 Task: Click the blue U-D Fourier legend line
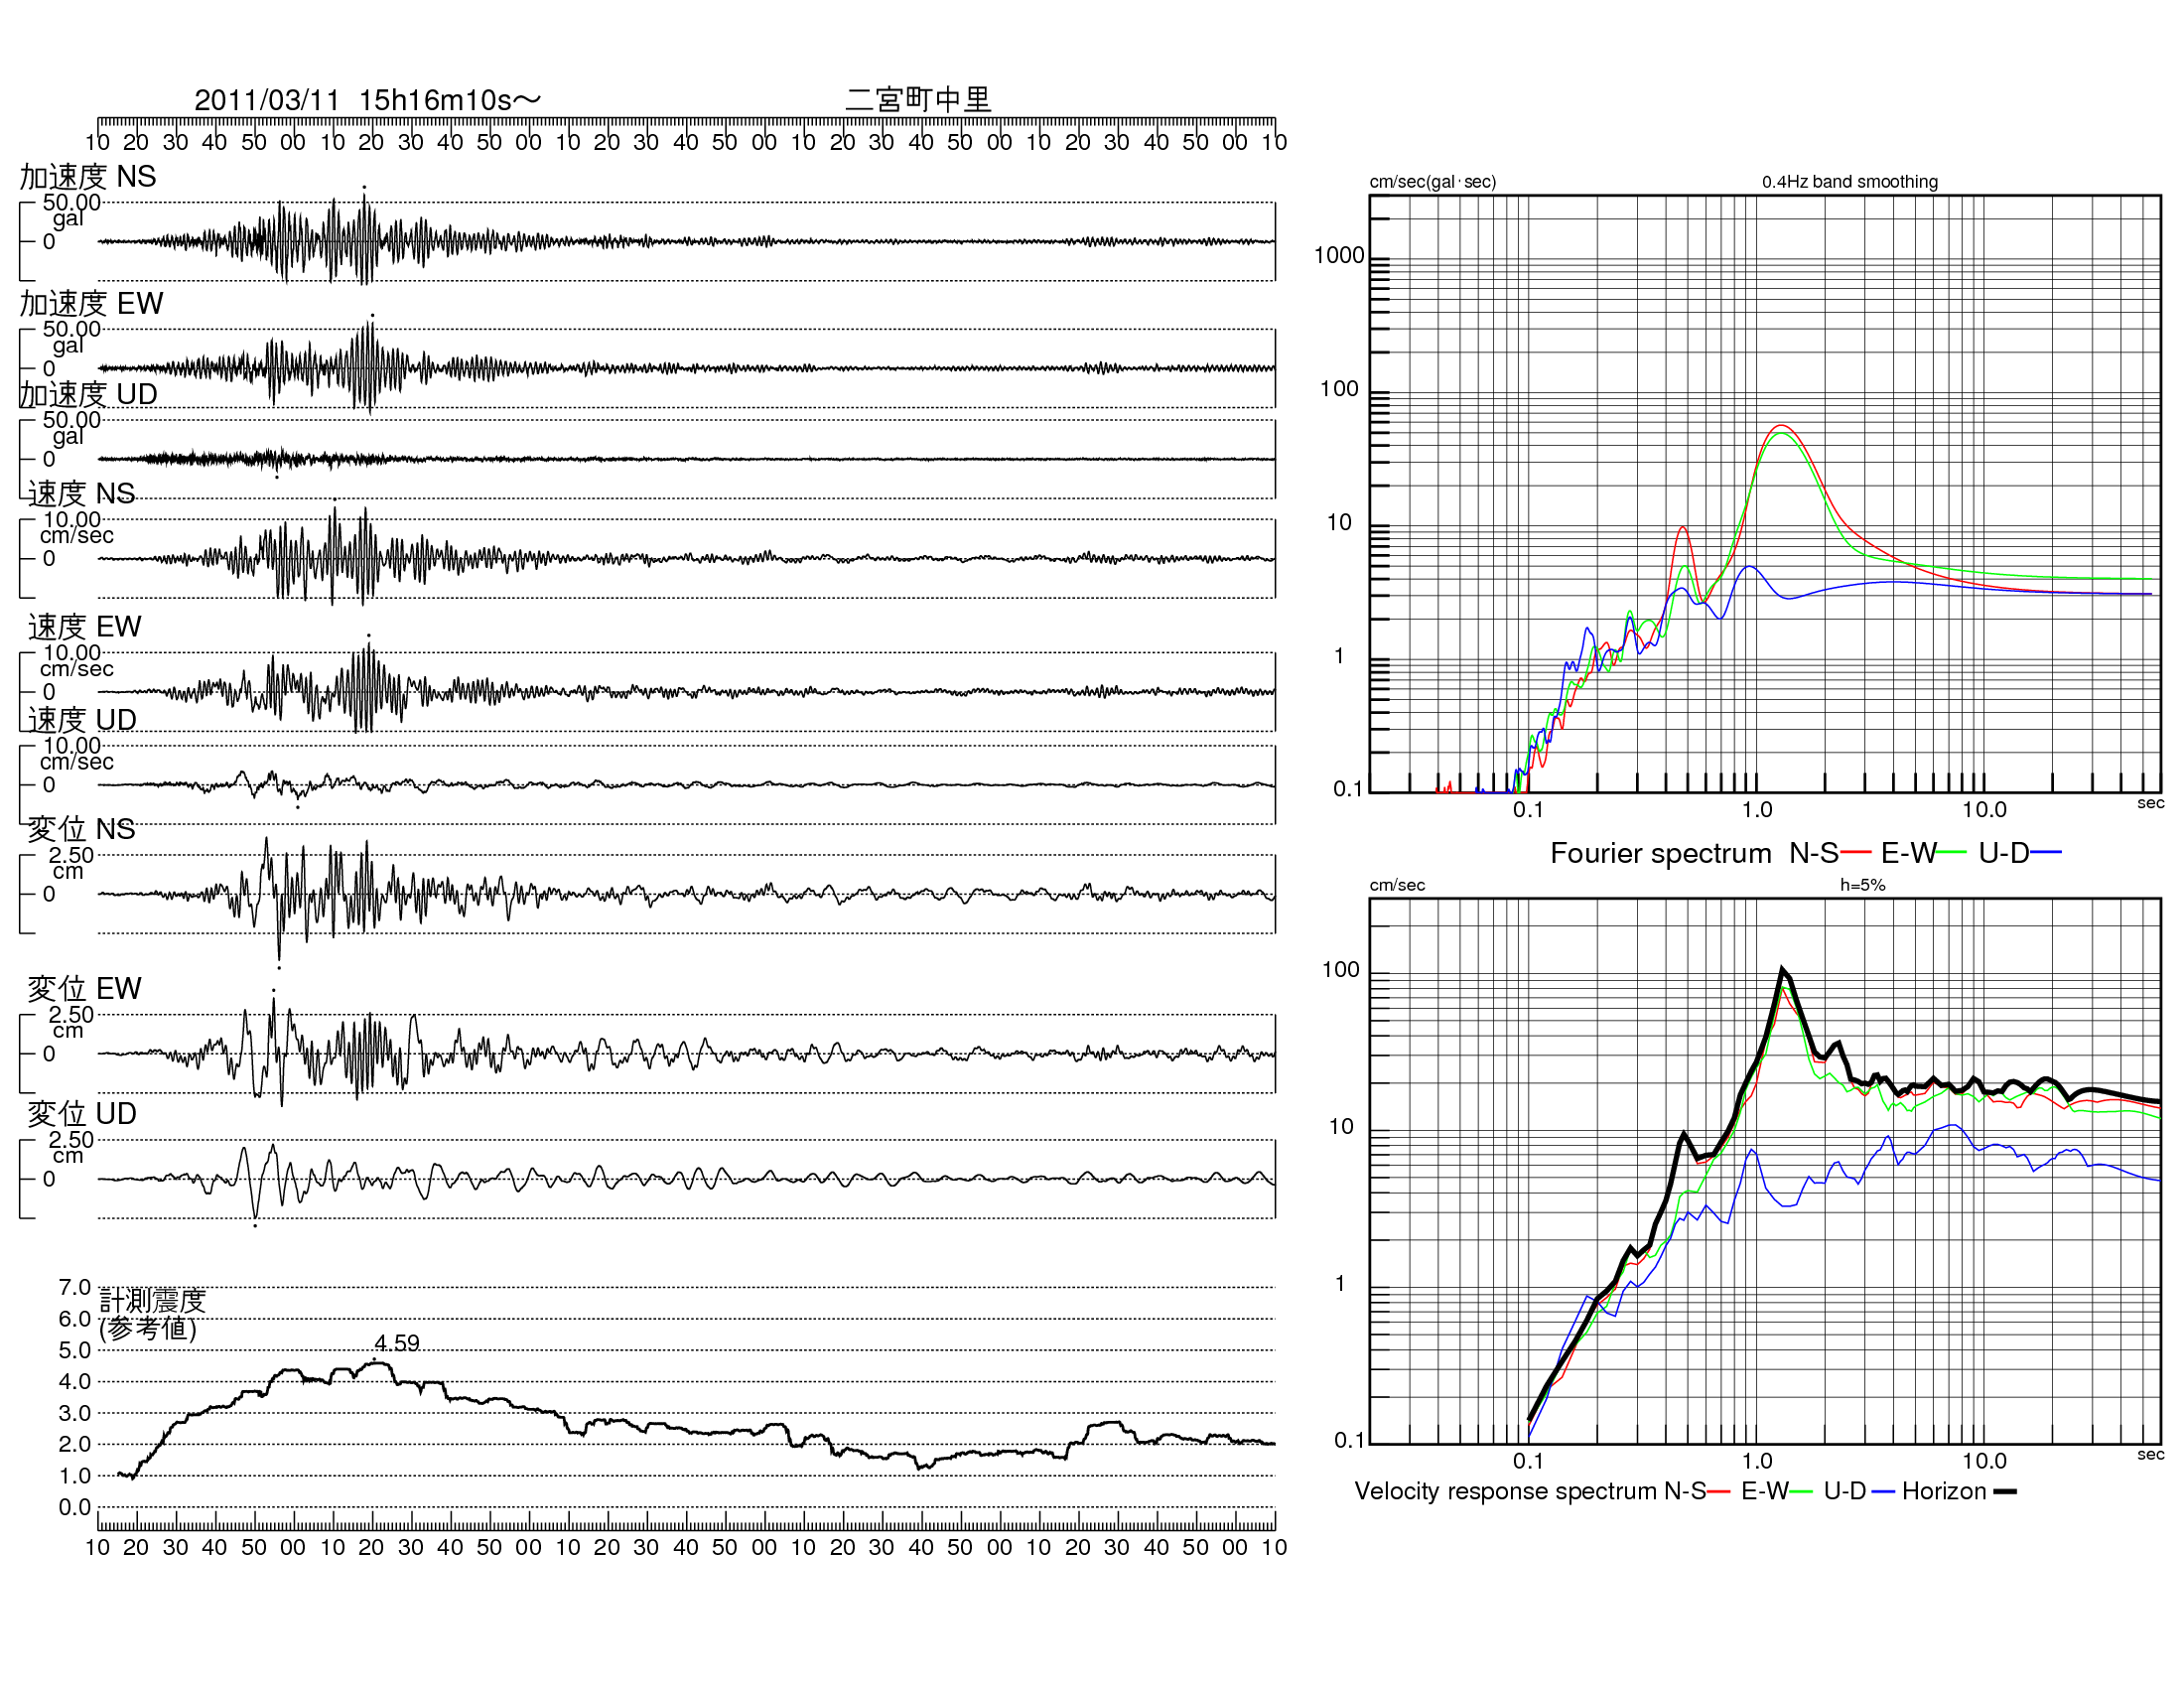point(2046,852)
